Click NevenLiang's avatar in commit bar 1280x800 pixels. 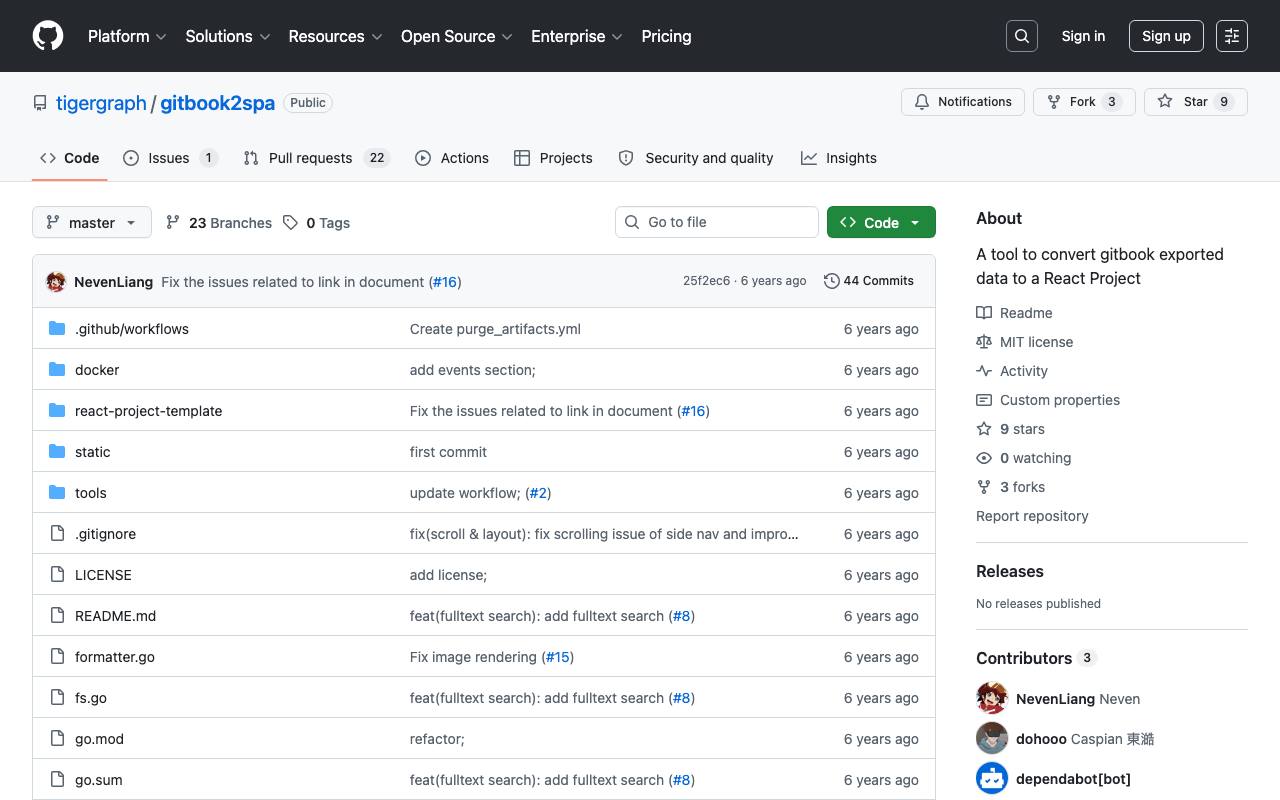click(x=56, y=282)
